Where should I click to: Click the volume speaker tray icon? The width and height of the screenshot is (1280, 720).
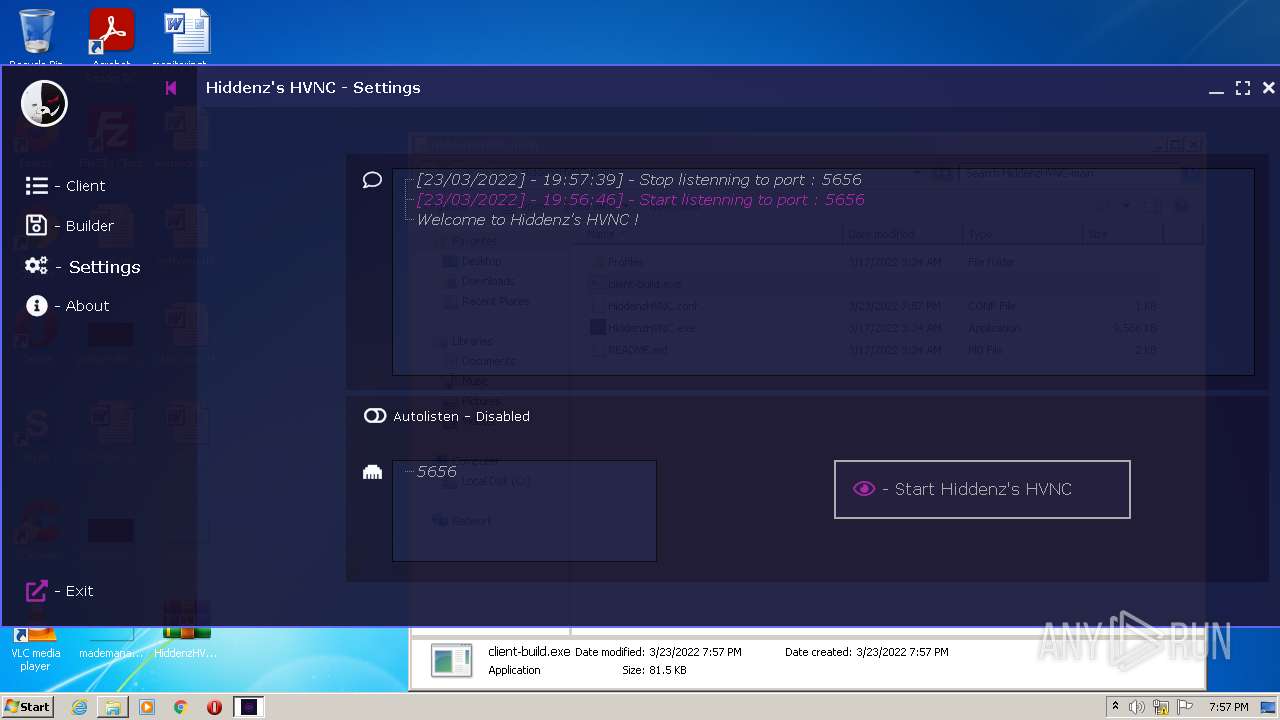point(1137,707)
